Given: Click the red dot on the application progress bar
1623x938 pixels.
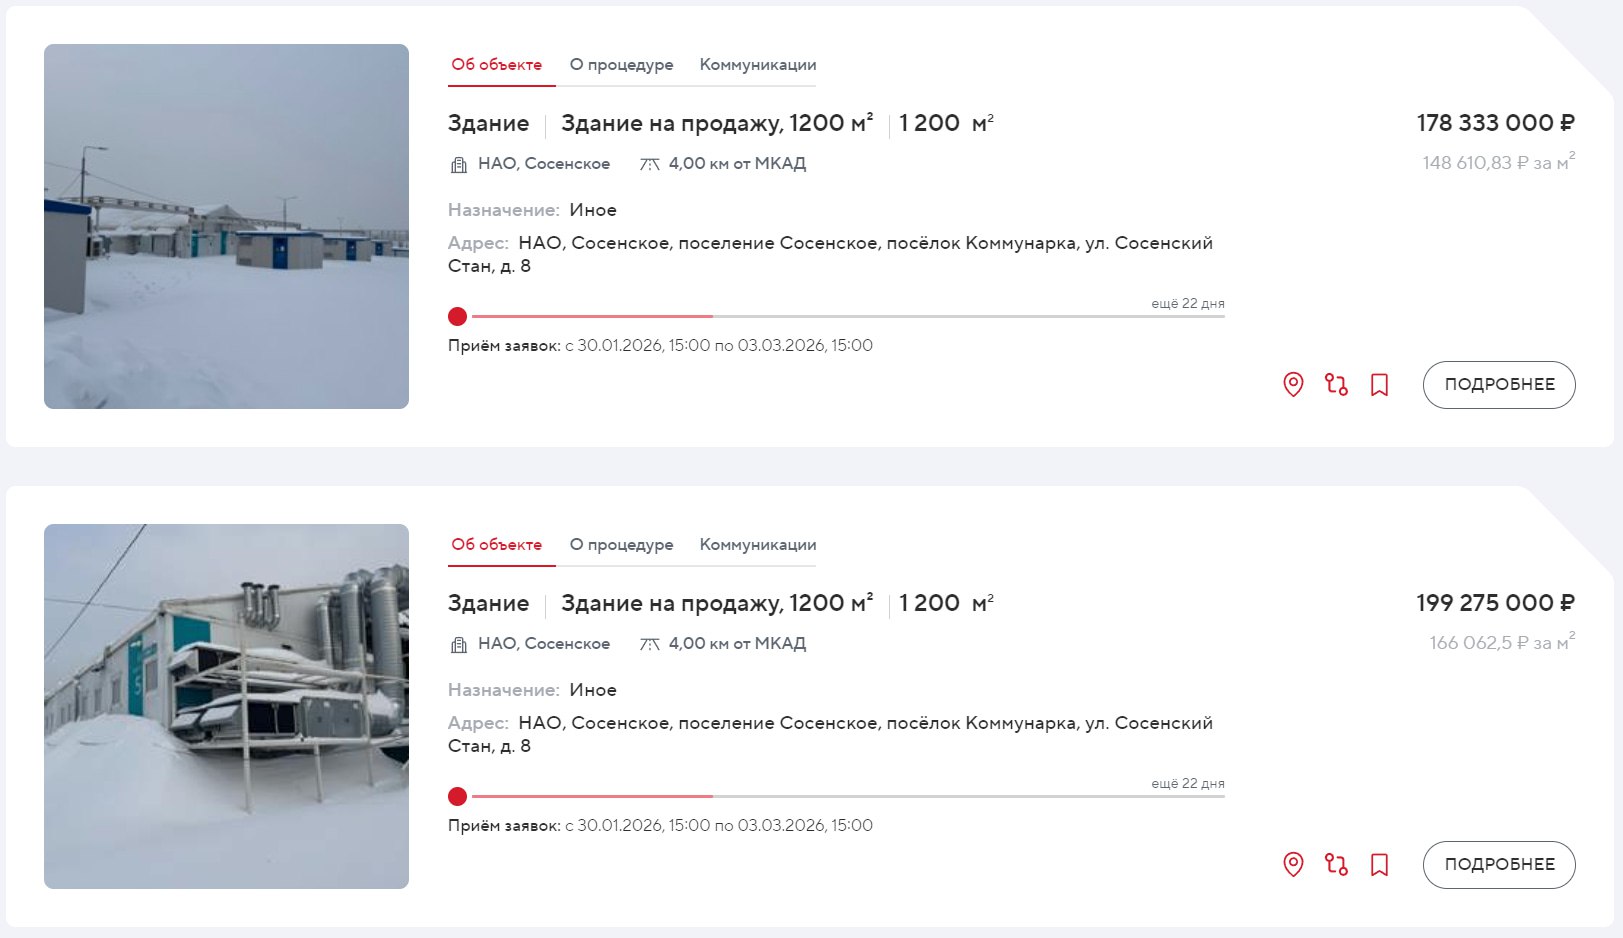Looking at the screenshot, I should (x=458, y=317).
